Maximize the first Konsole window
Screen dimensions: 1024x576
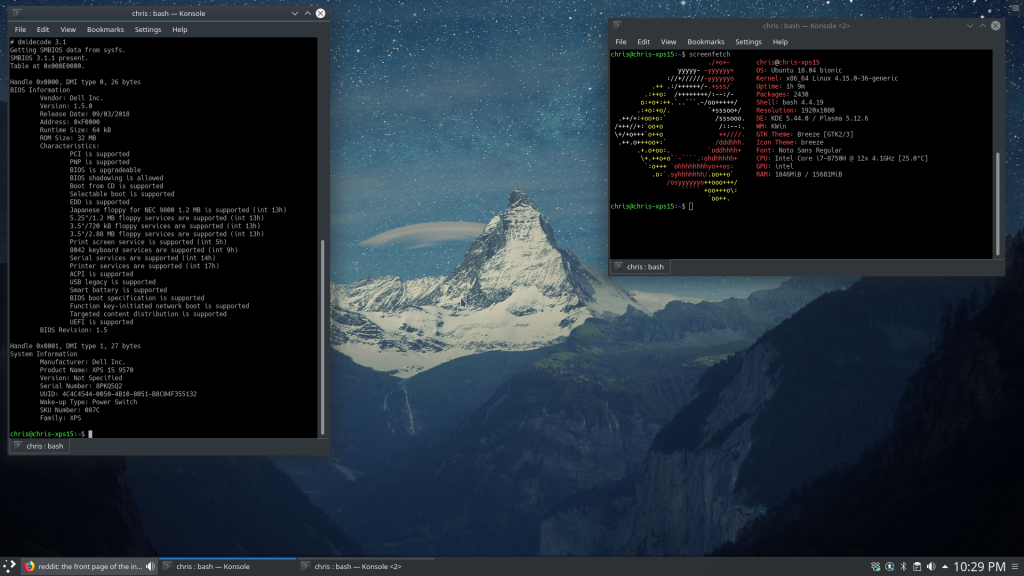click(308, 13)
